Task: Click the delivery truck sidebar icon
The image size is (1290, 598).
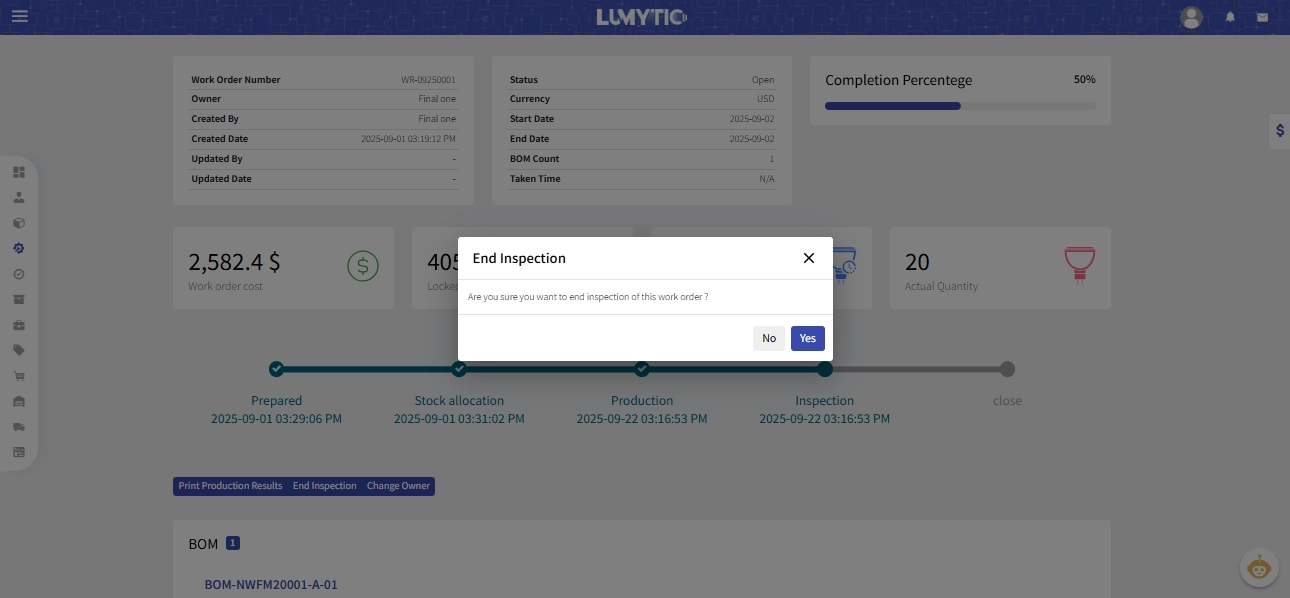Action: pyautogui.click(x=18, y=427)
